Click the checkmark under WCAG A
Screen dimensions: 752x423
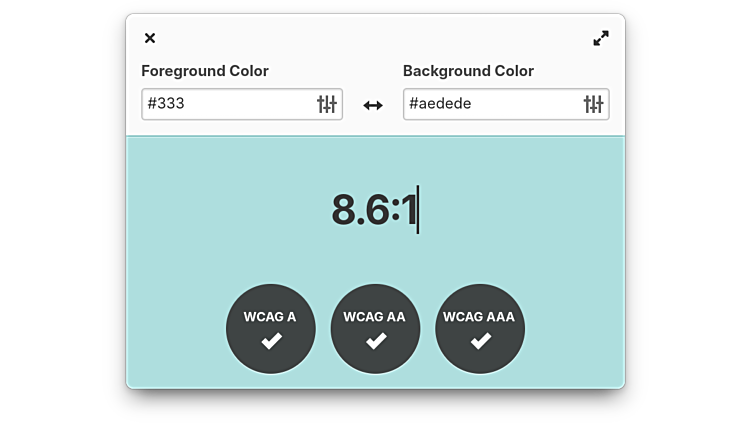271,341
